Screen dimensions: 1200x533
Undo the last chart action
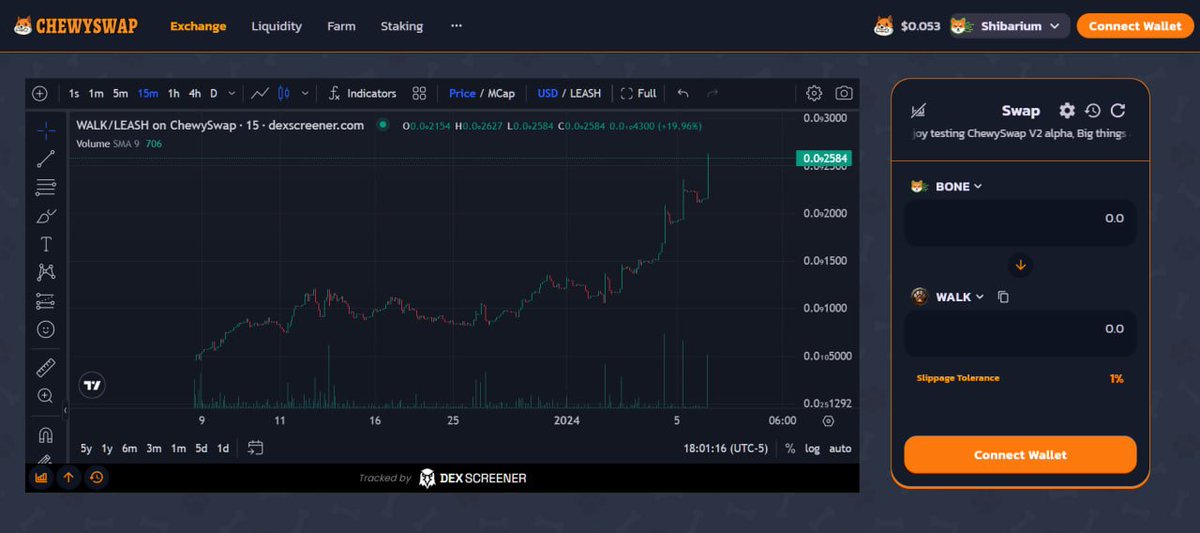click(x=683, y=93)
